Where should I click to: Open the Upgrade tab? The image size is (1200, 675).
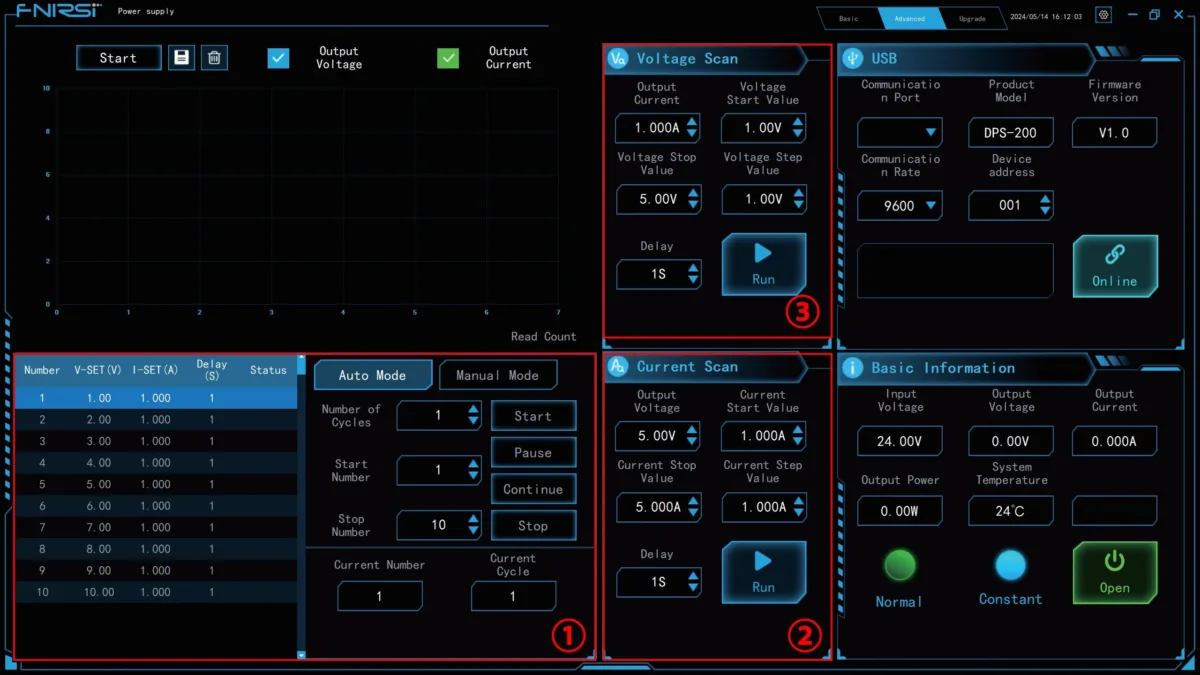click(972, 18)
